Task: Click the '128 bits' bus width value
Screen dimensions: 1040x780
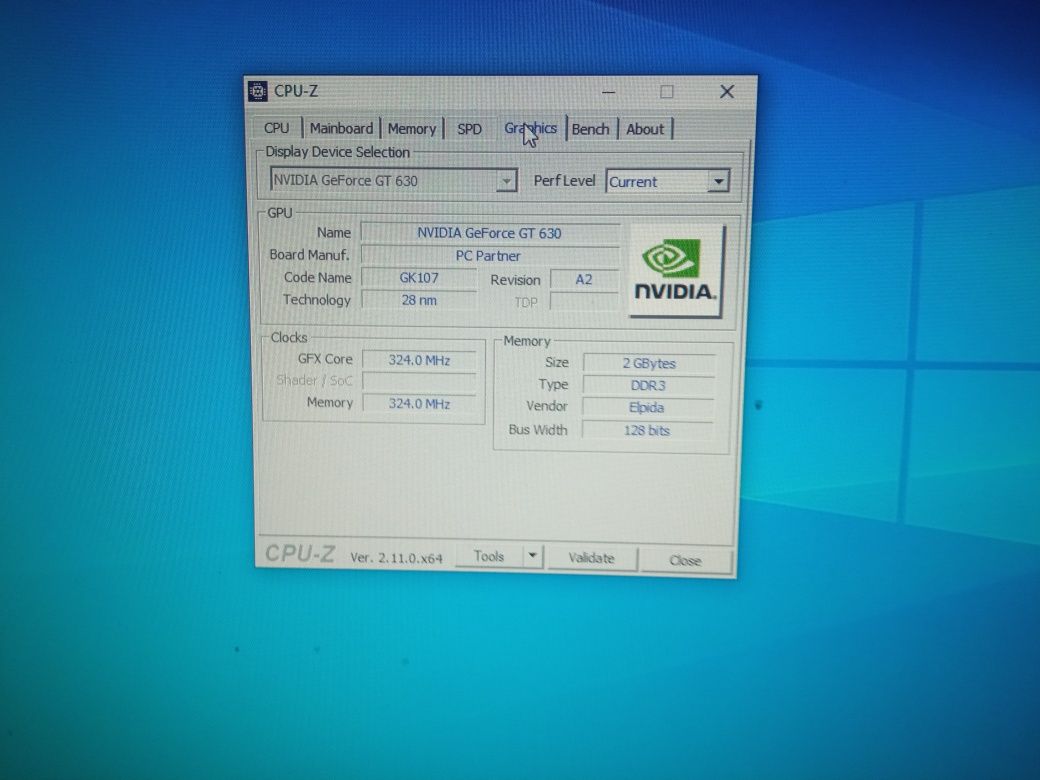Action: 647,430
